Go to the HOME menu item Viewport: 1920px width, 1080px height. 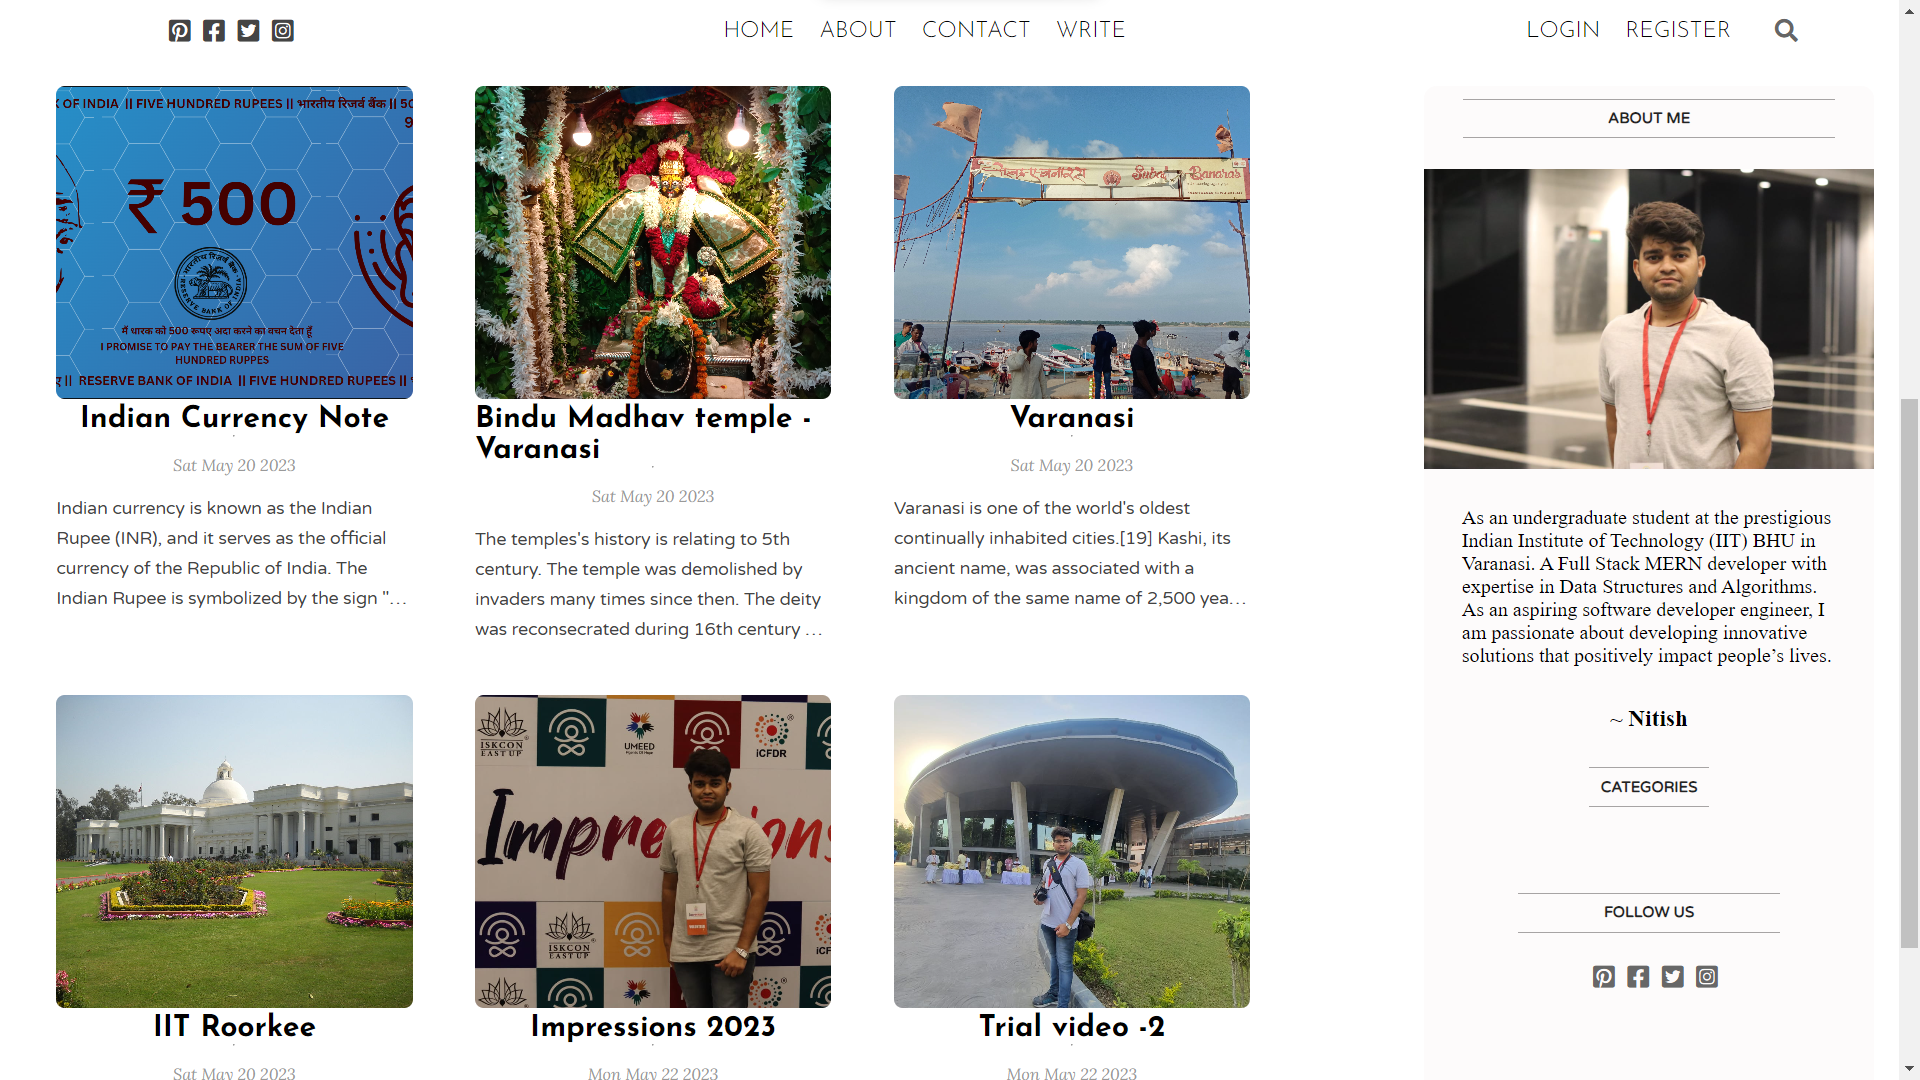click(758, 30)
